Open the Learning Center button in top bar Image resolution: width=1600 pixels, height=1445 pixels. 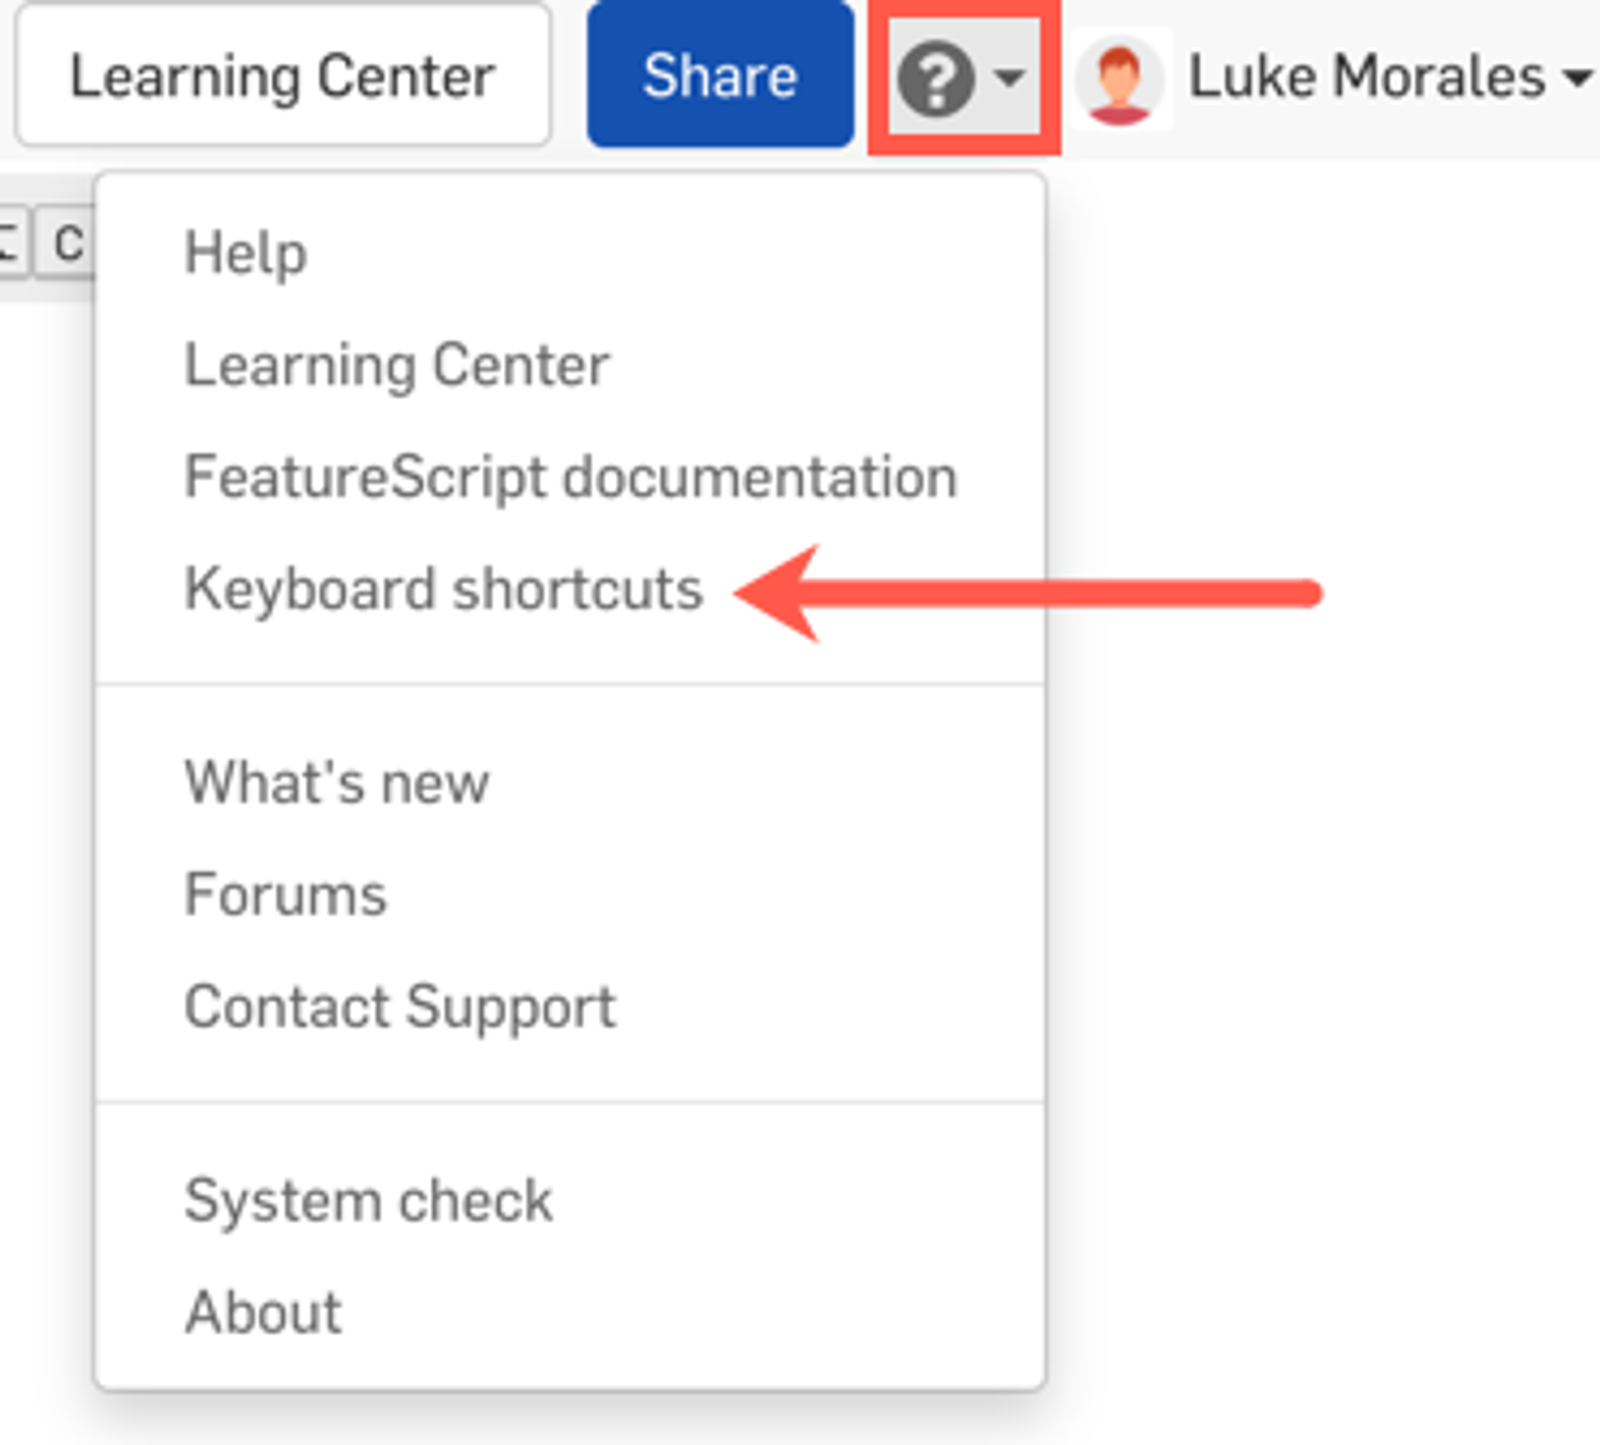283,77
